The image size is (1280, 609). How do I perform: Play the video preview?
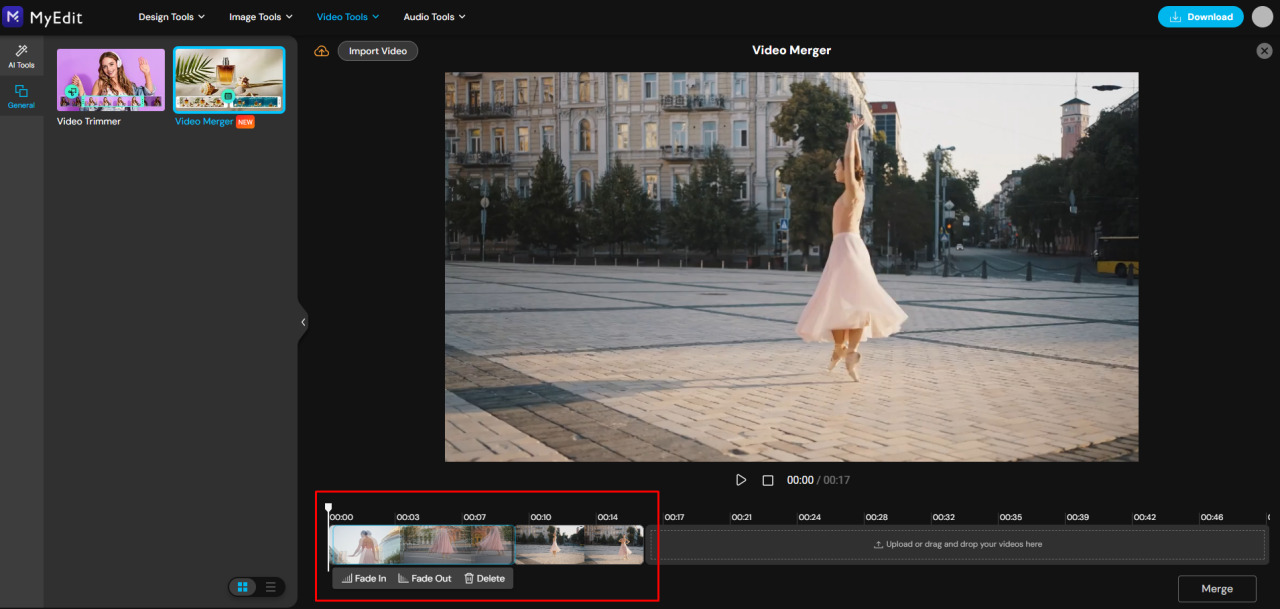tap(741, 479)
